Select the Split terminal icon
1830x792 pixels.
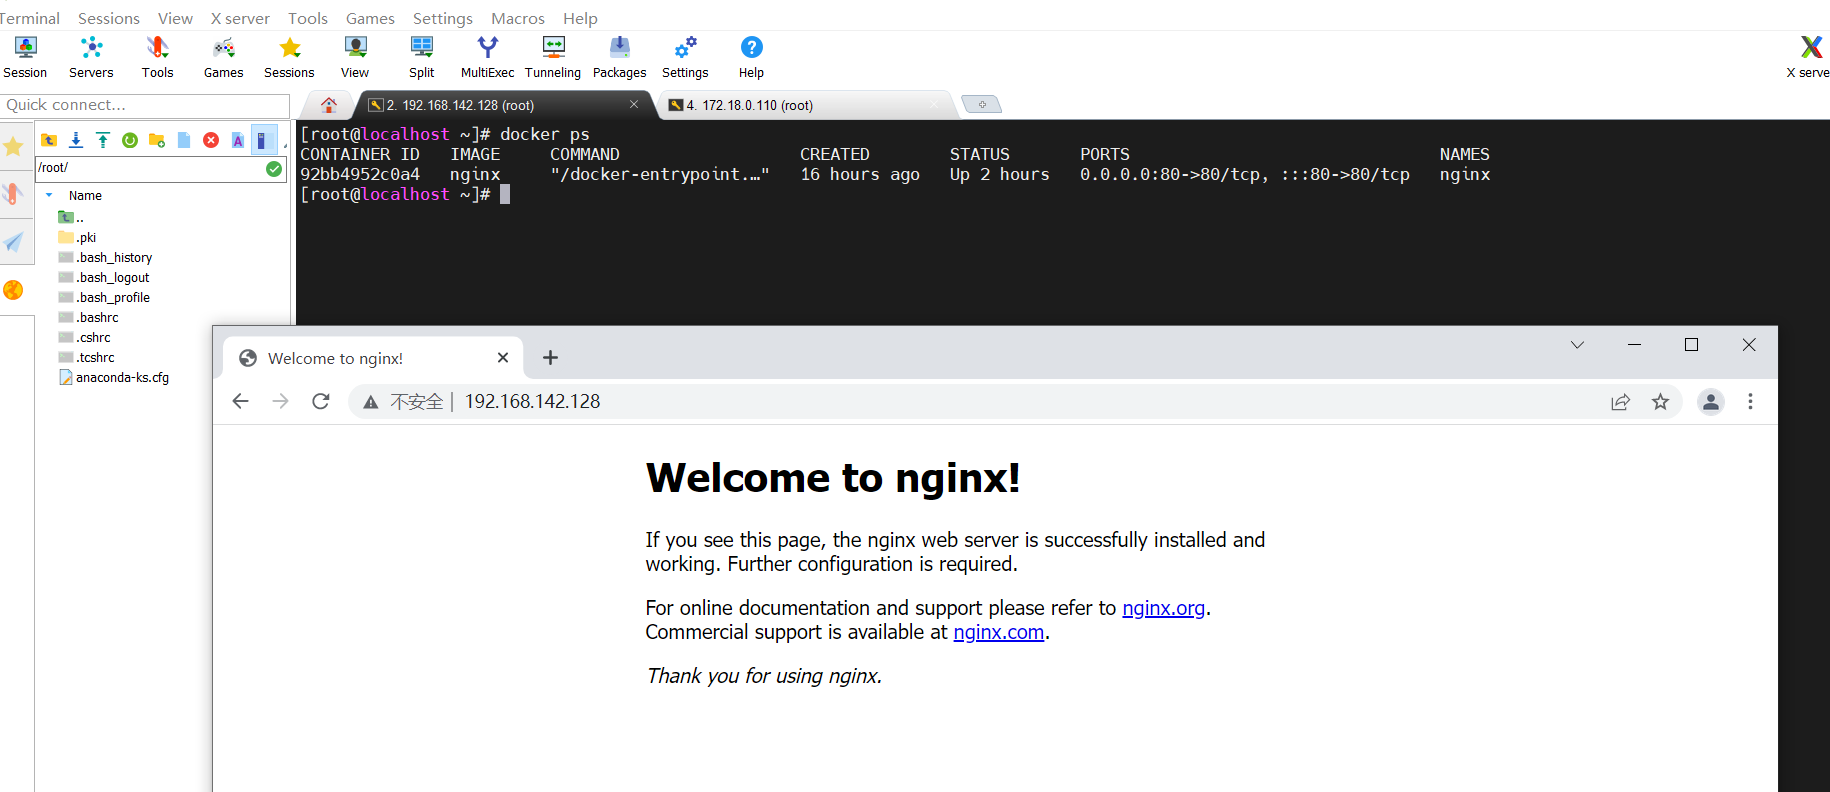(421, 57)
